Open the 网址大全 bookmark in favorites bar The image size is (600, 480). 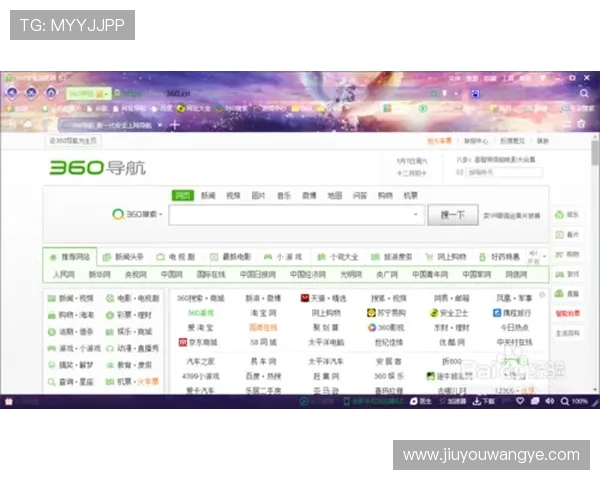click(194, 108)
